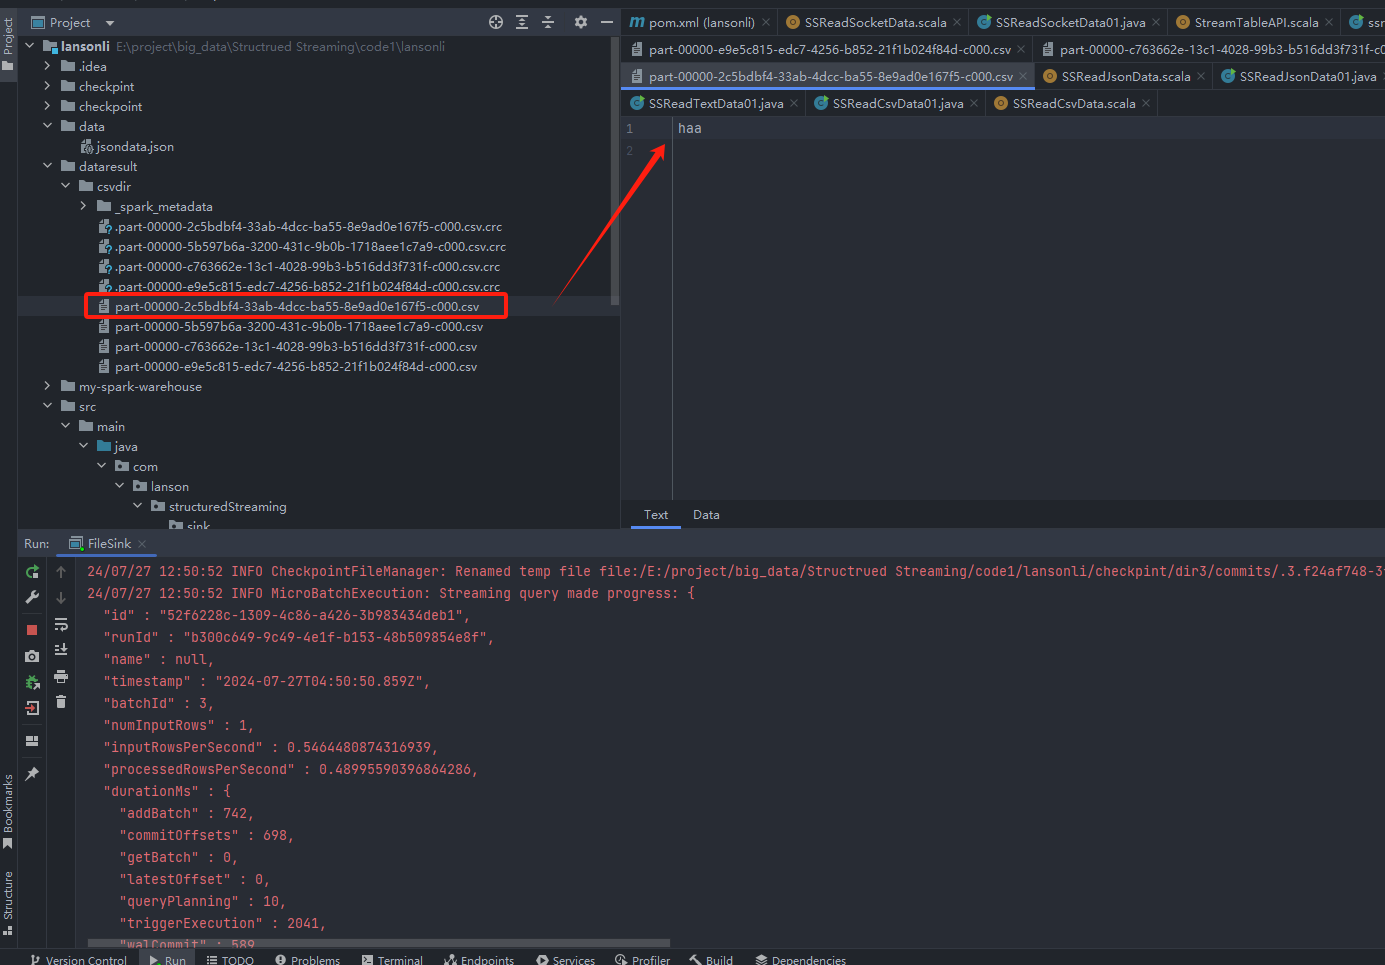Print the console output

[61, 676]
